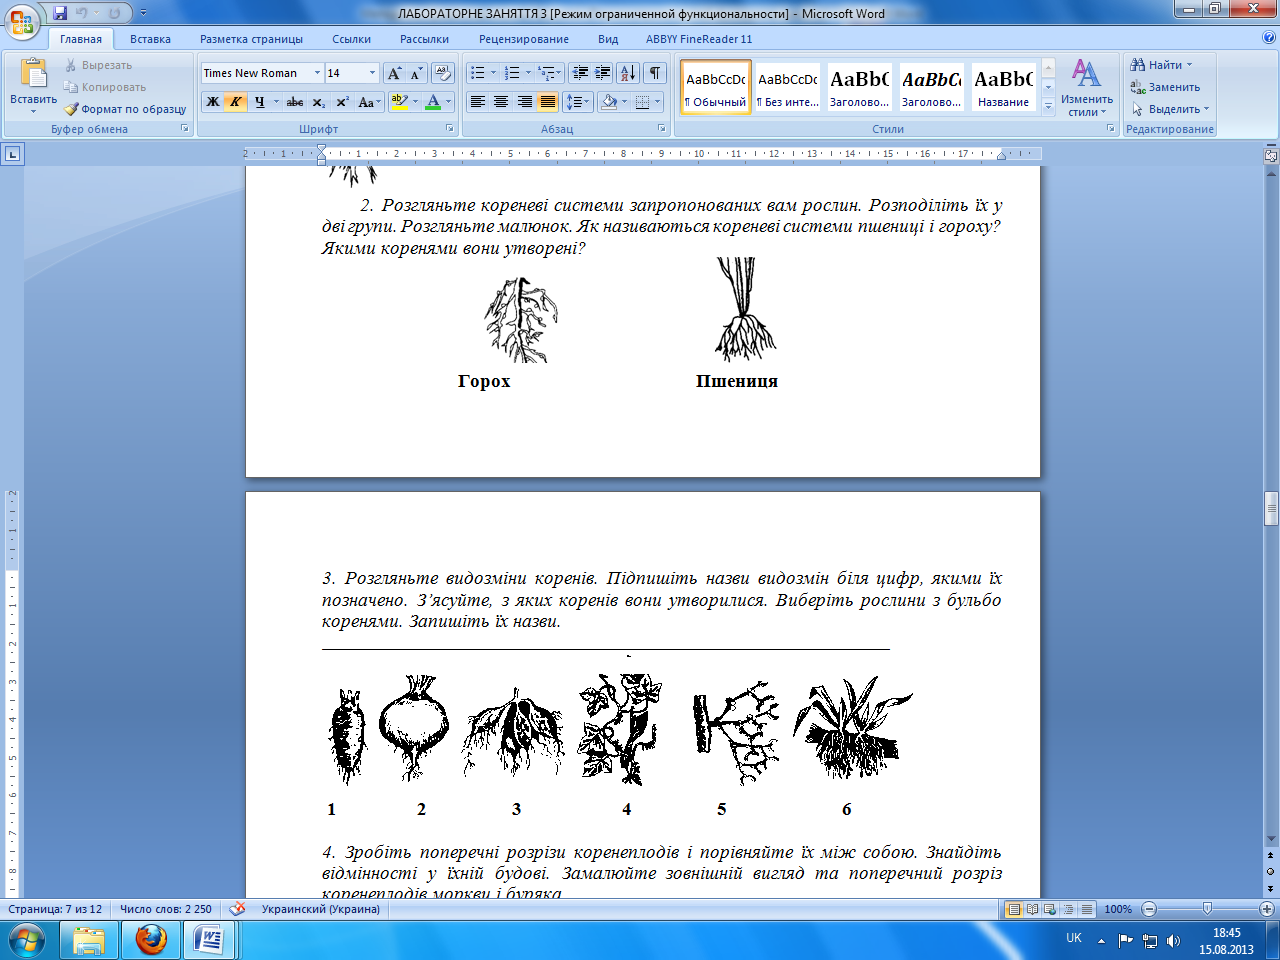Apply text highlight color

pos(399,102)
